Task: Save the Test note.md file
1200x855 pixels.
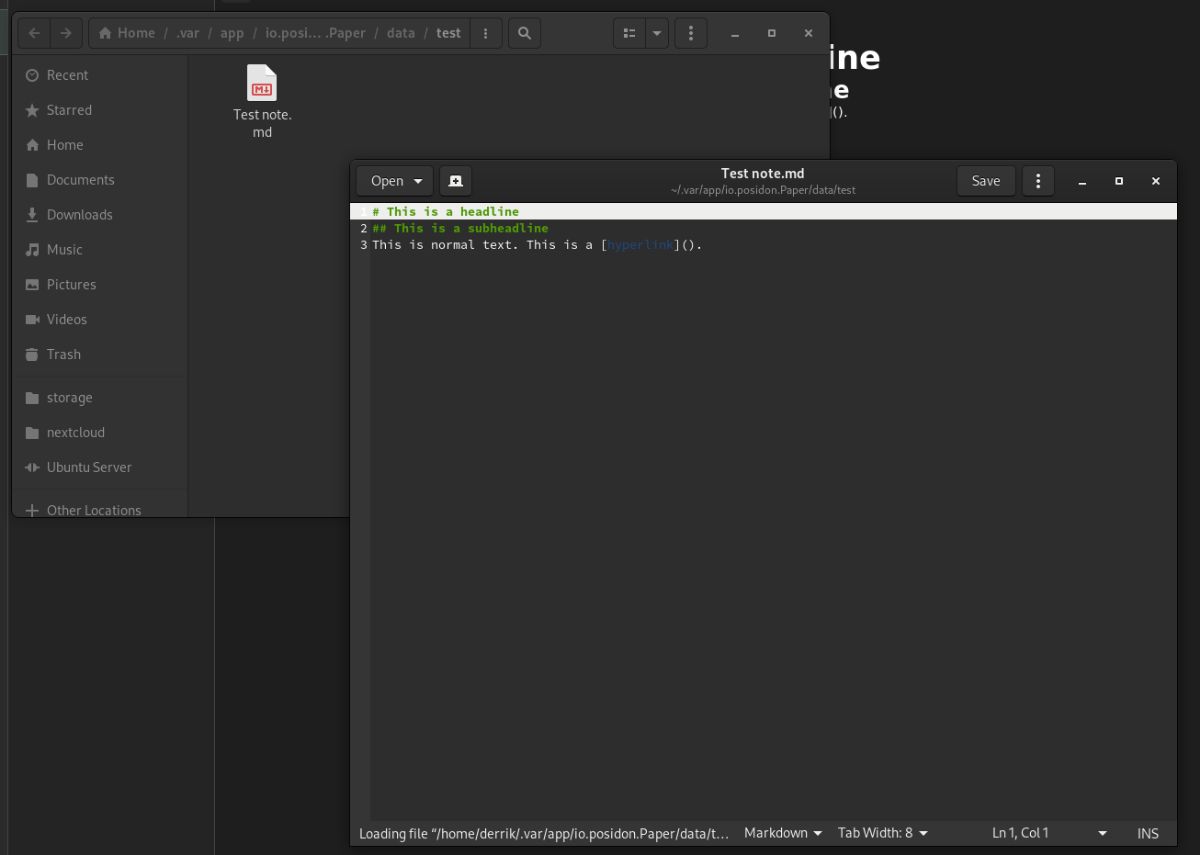Action: coord(985,181)
